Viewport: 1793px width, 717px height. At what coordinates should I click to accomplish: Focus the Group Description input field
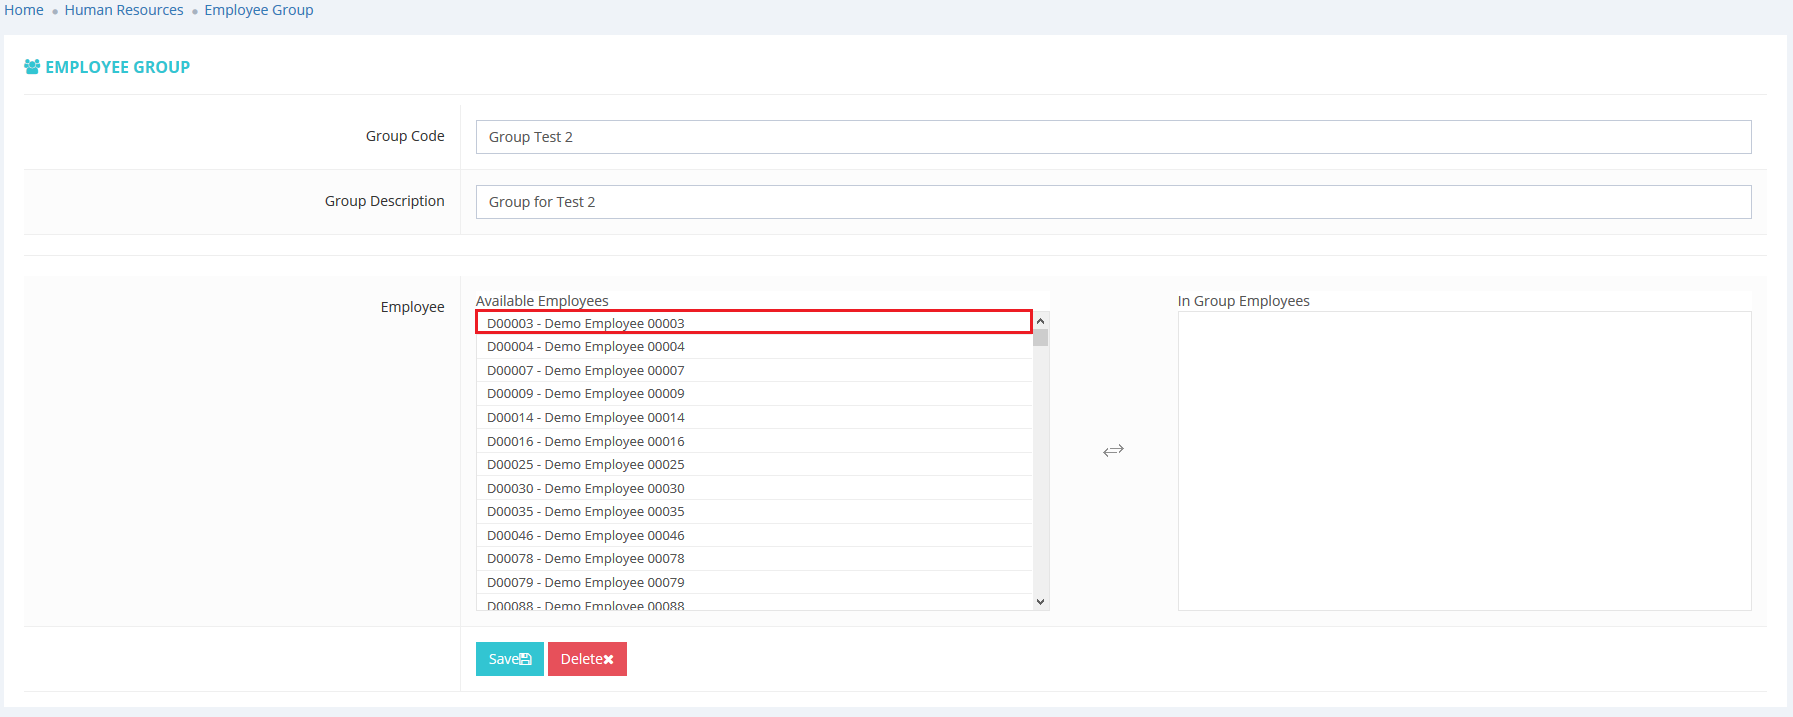[1112, 202]
